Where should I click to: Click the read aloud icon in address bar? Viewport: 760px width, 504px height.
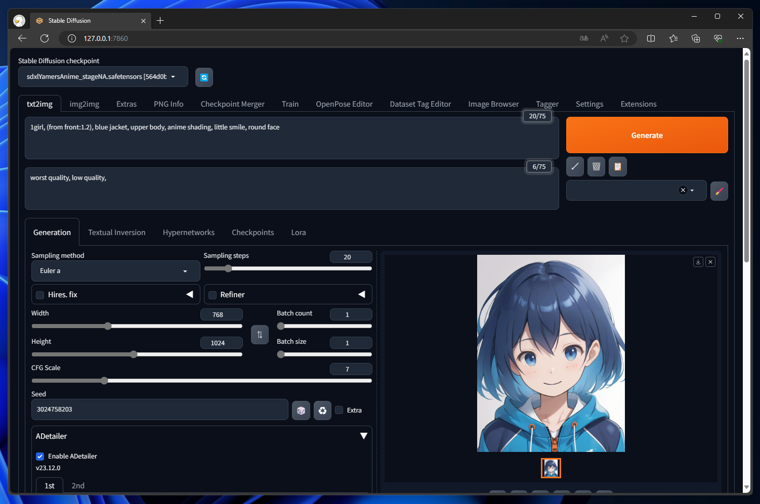[x=604, y=38]
